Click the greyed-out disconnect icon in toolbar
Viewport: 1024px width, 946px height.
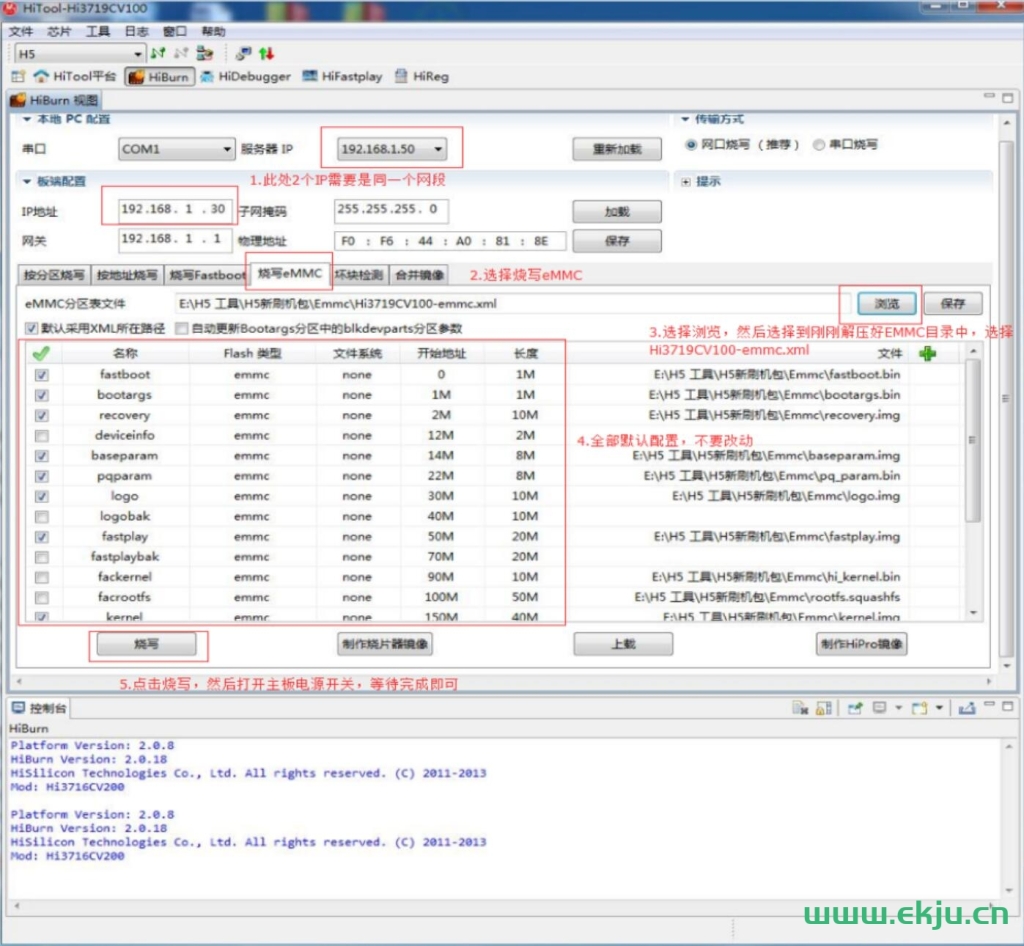point(181,54)
